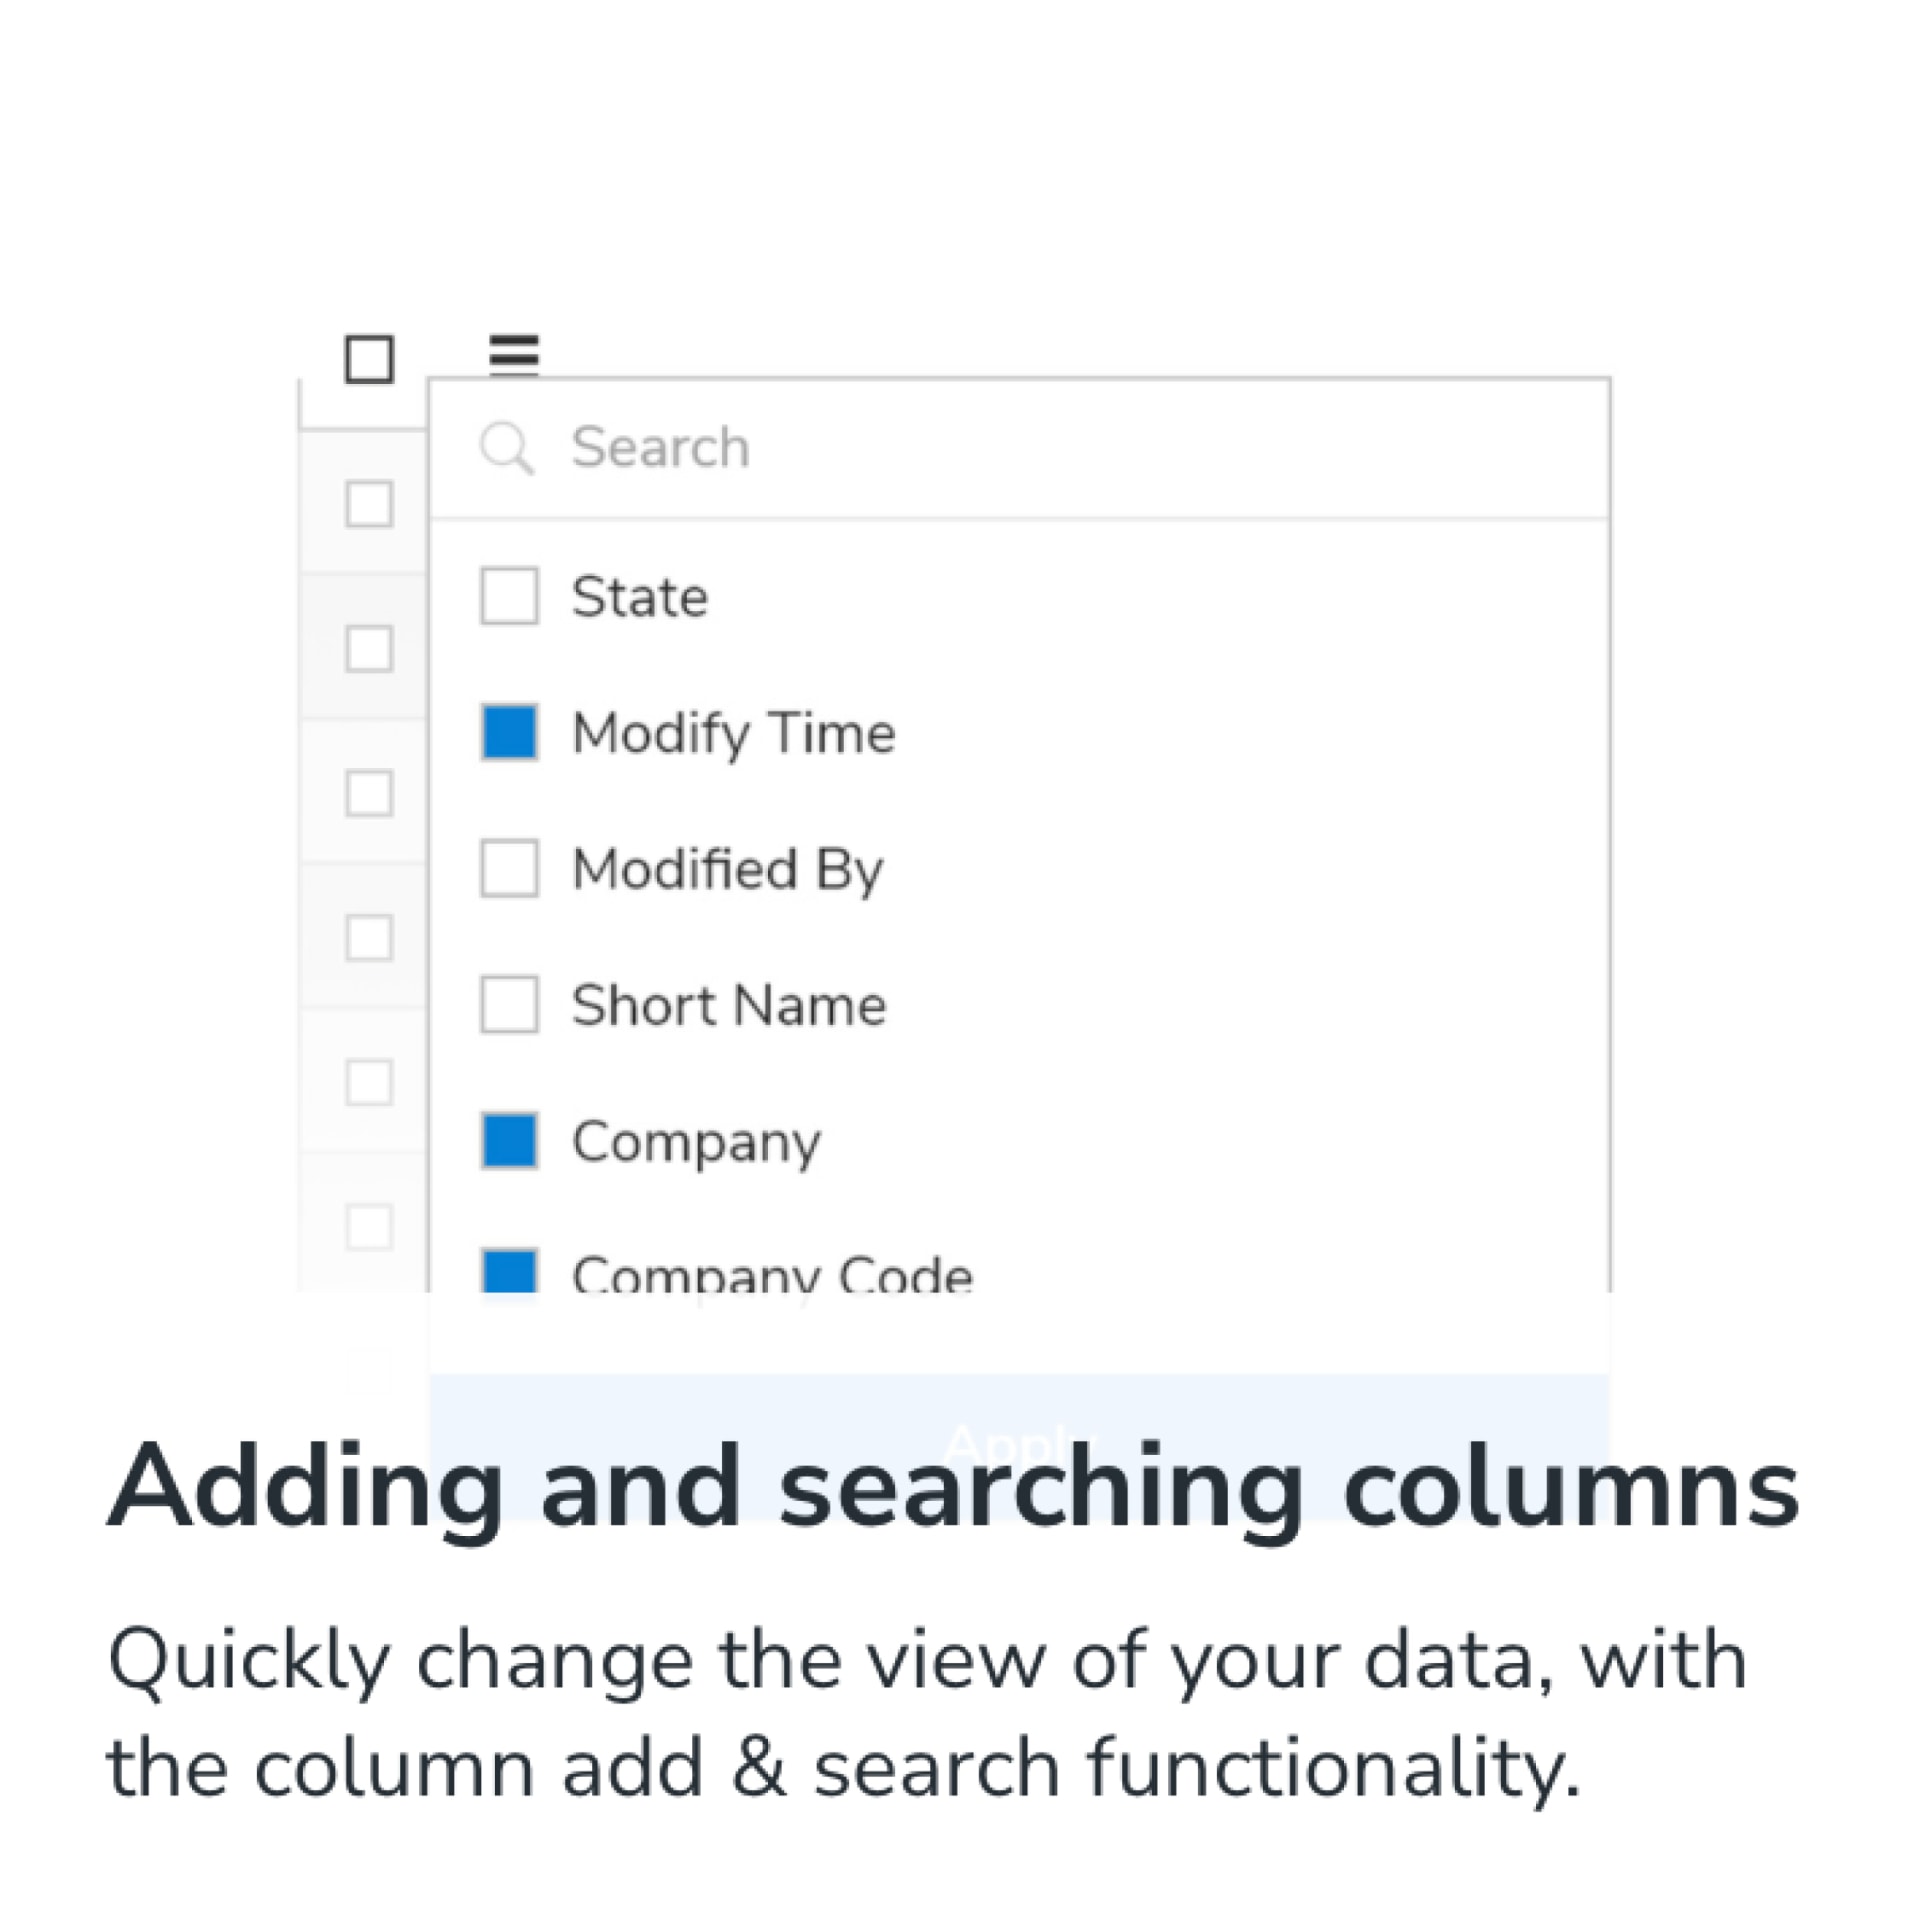The image size is (1920, 1920).
Task: Select the first table row checkbox
Action: (x=369, y=503)
